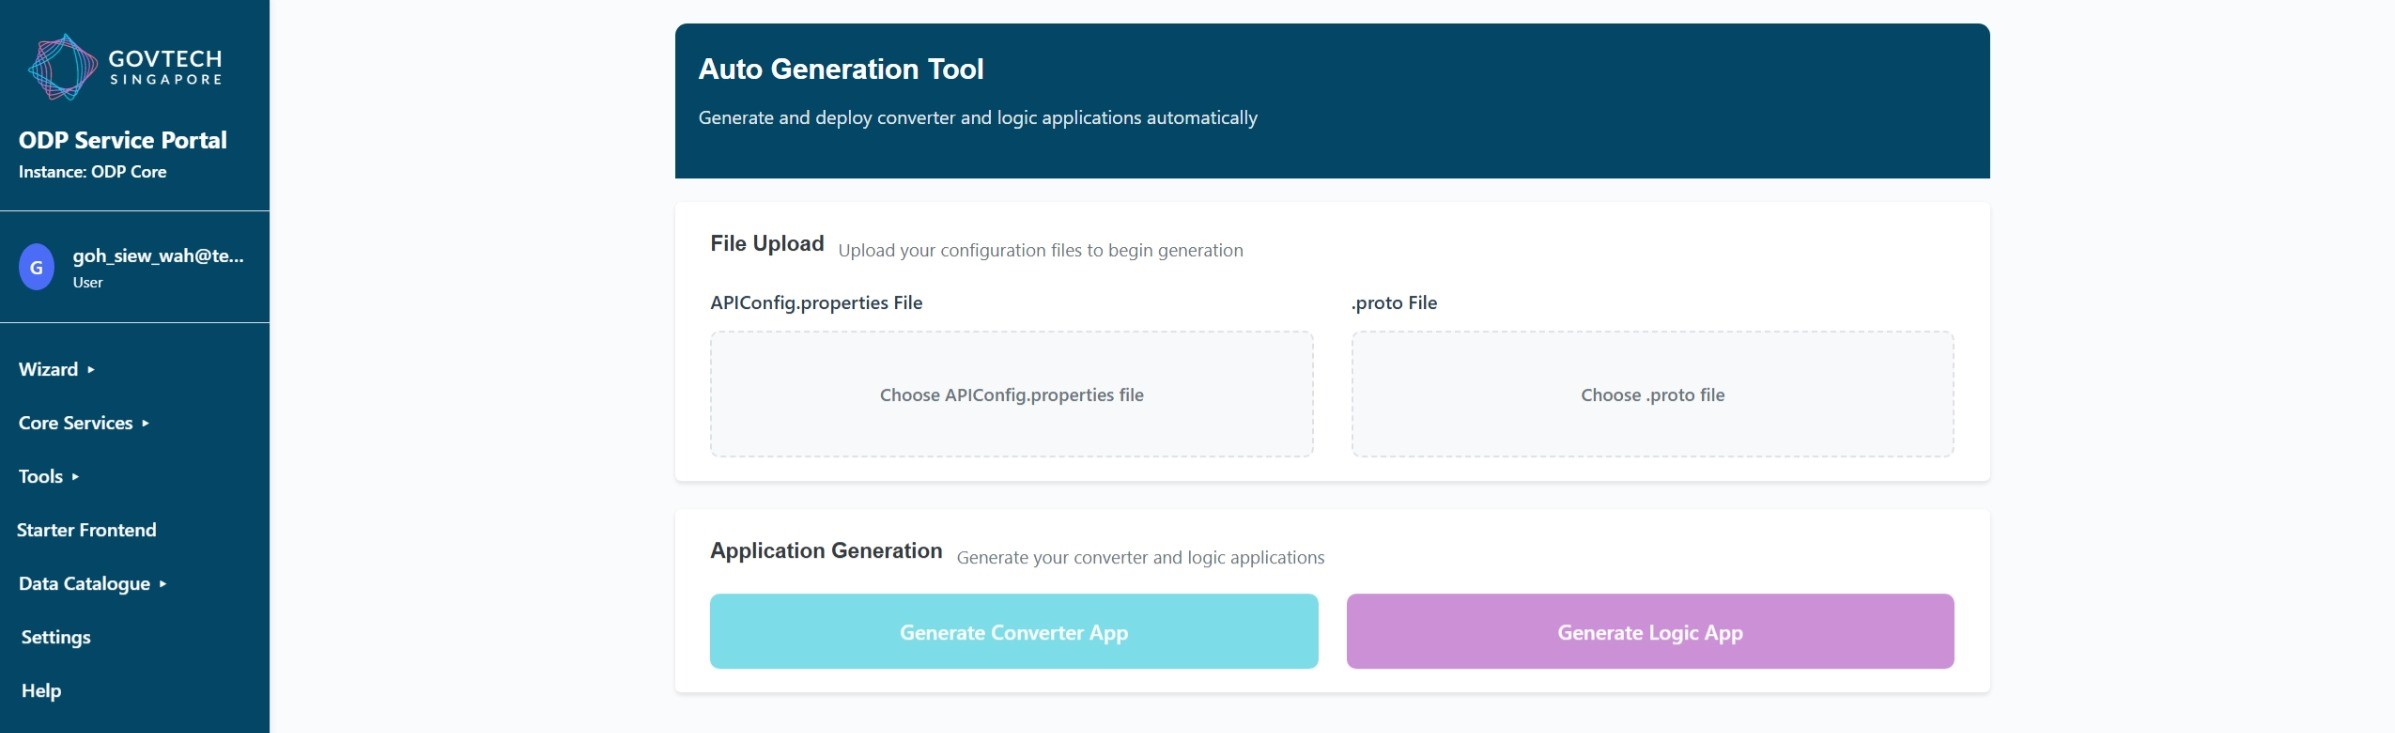This screenshot has height=733, width=2395.
Task: Click 'Generate your converter and logic applications' text
Action: coord(1140,557)
